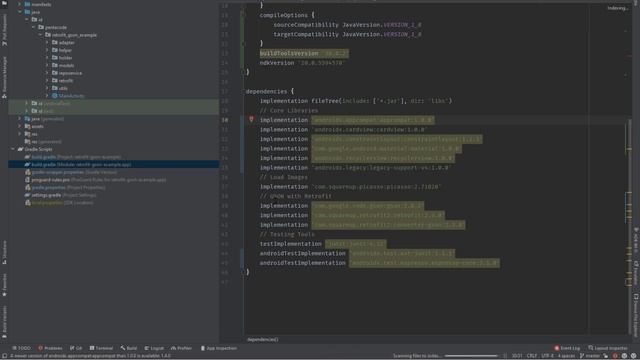Click the dependencies{} breadcrumb
Screen dimensions: 640x360
click(x=262, y=339)
